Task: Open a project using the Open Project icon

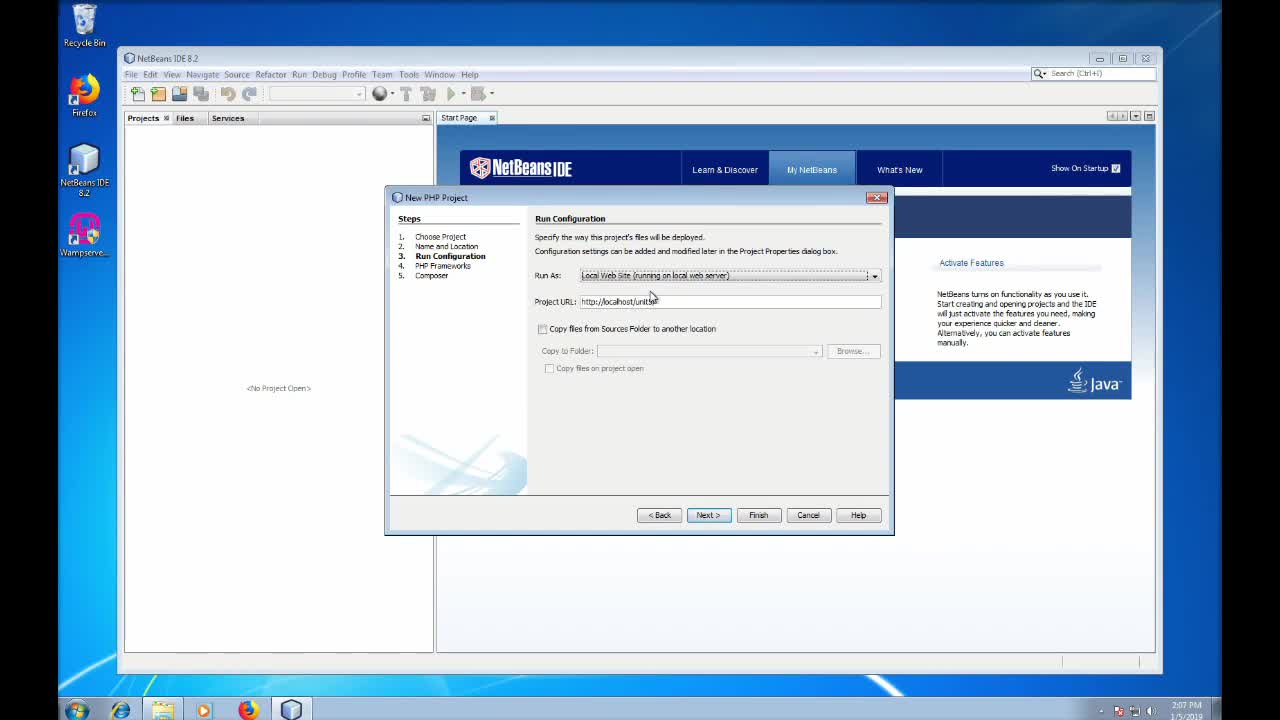Action: [x=179, y=93]
